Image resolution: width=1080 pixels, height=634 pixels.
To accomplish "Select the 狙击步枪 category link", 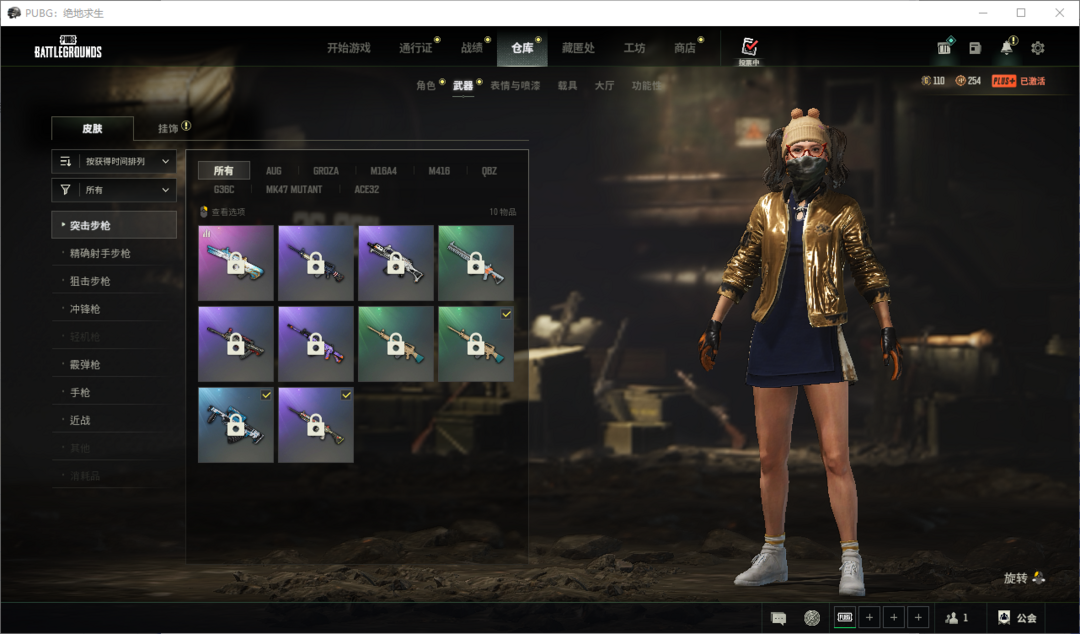I will point(90,281).
